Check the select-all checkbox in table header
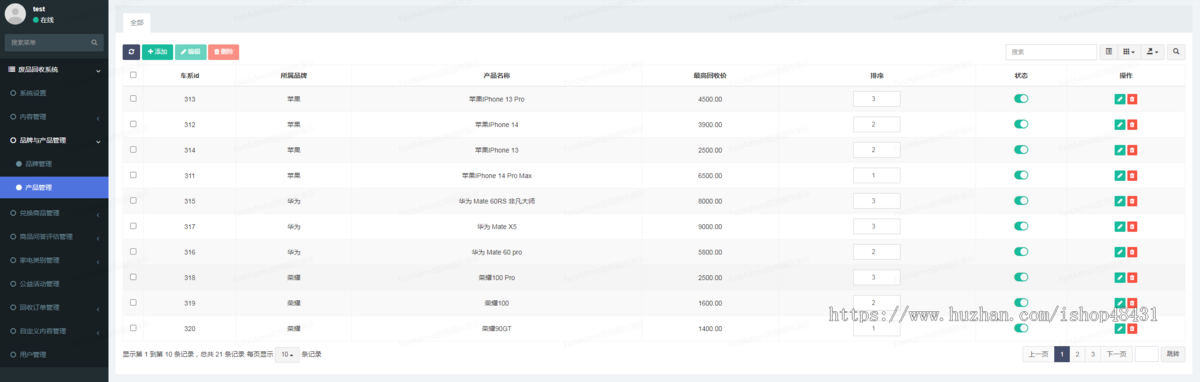Viewport: 1200px width, 382px height. pyautogui.click(x=133, y=75)
